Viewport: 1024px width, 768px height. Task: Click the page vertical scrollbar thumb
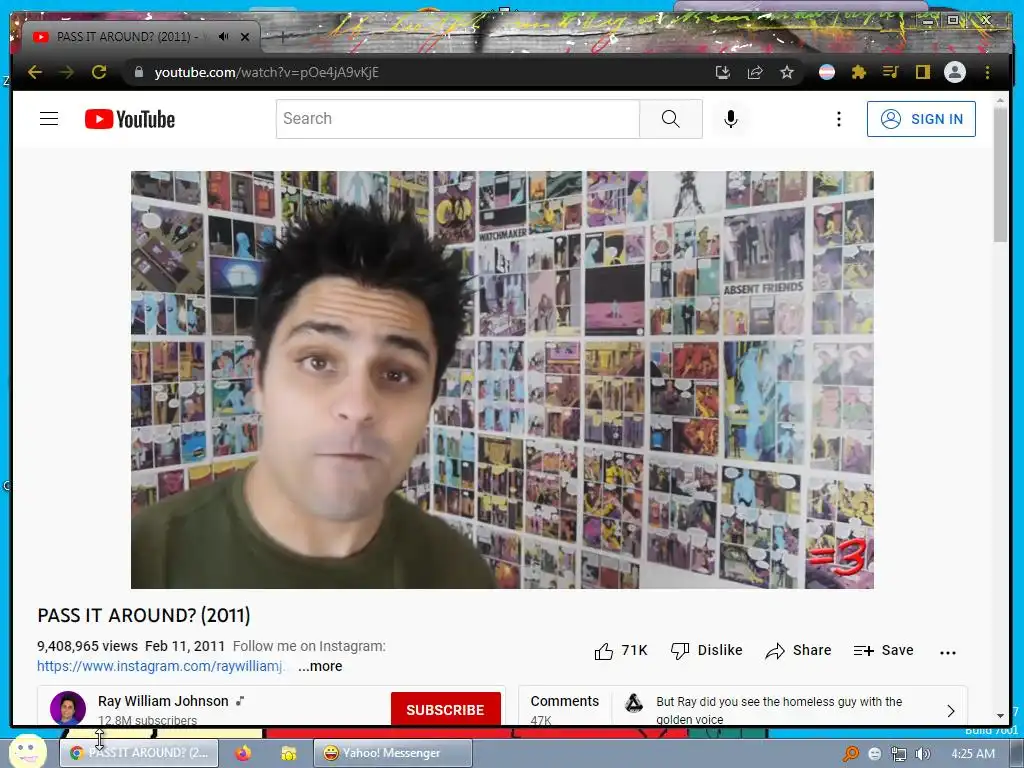click(1000, 173)
